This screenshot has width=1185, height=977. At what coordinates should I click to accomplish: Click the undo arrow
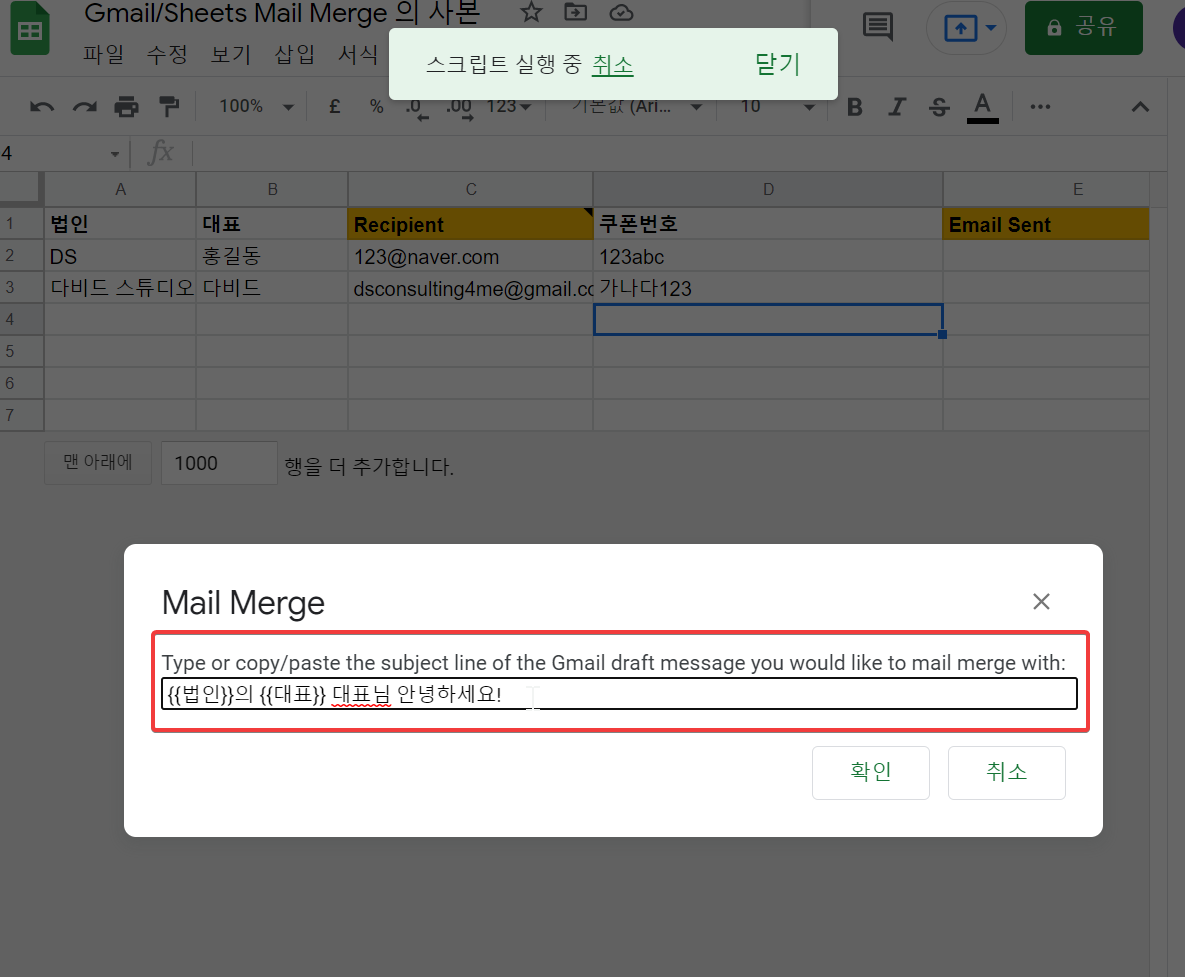tap(42, 107)
